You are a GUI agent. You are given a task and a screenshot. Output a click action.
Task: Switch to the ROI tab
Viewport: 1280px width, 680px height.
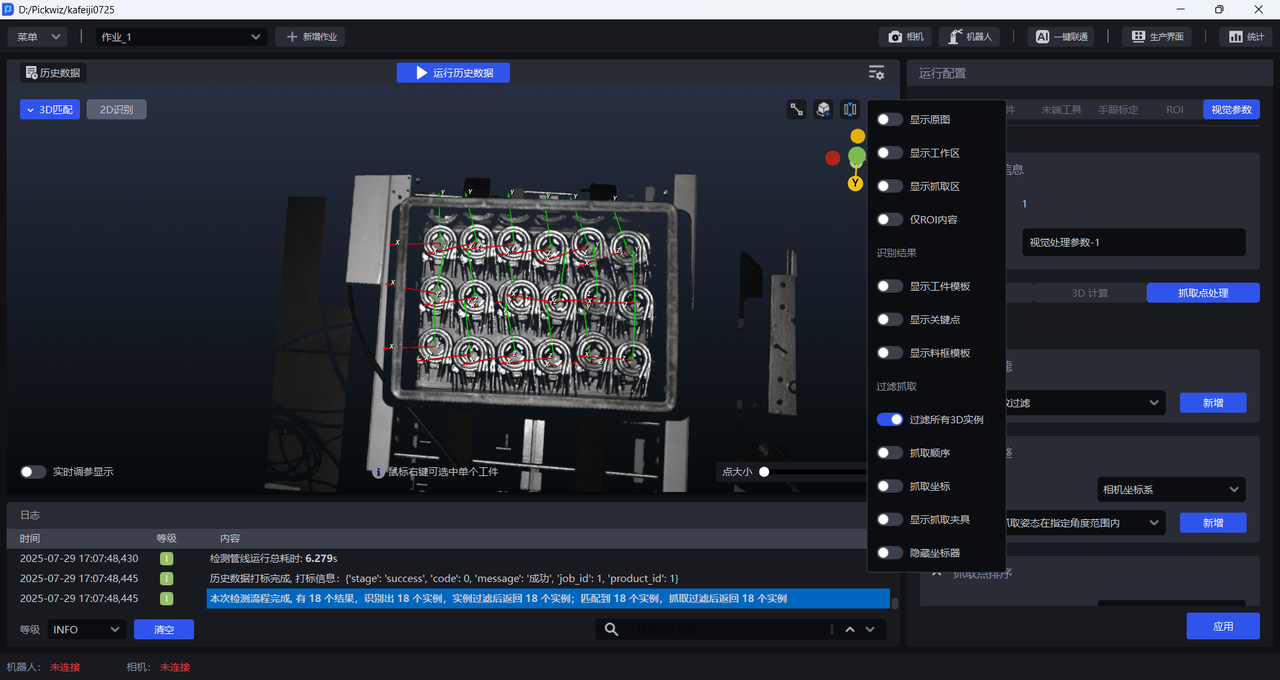point(1174,110)
